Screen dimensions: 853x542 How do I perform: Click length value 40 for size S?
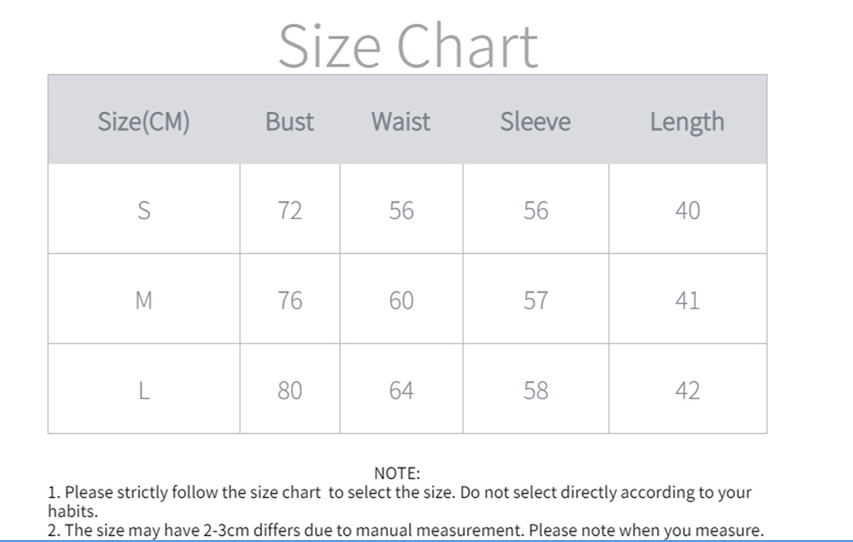tap(688, 210)
